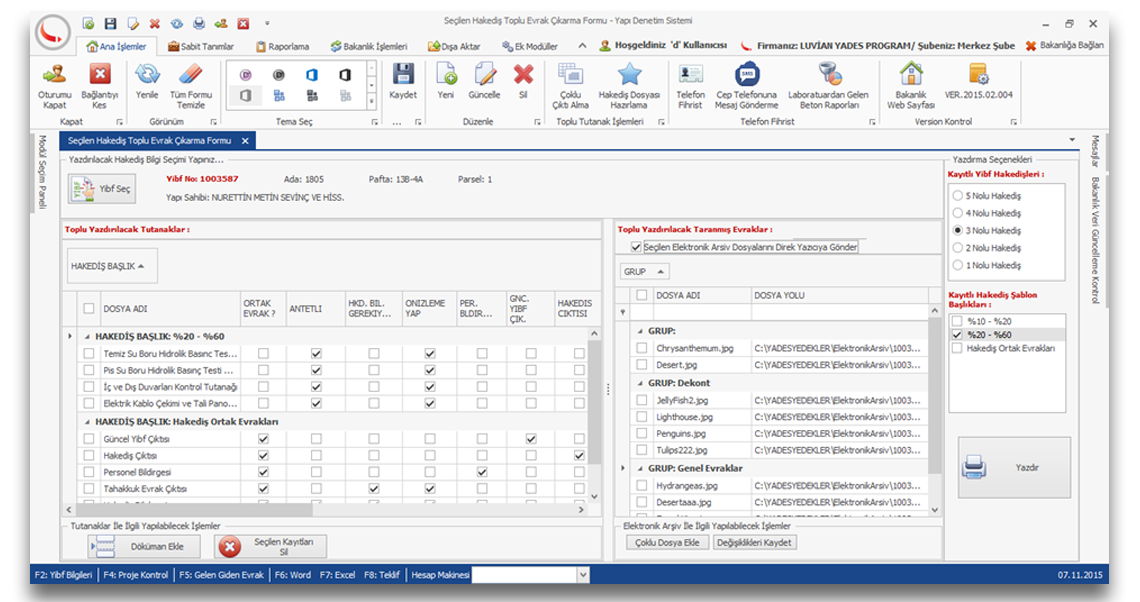Image resolution: width=1140 pixels, height=602 pixels.
Task: Click the Kaydet floppy disk icon
Action: click(403, 75)
